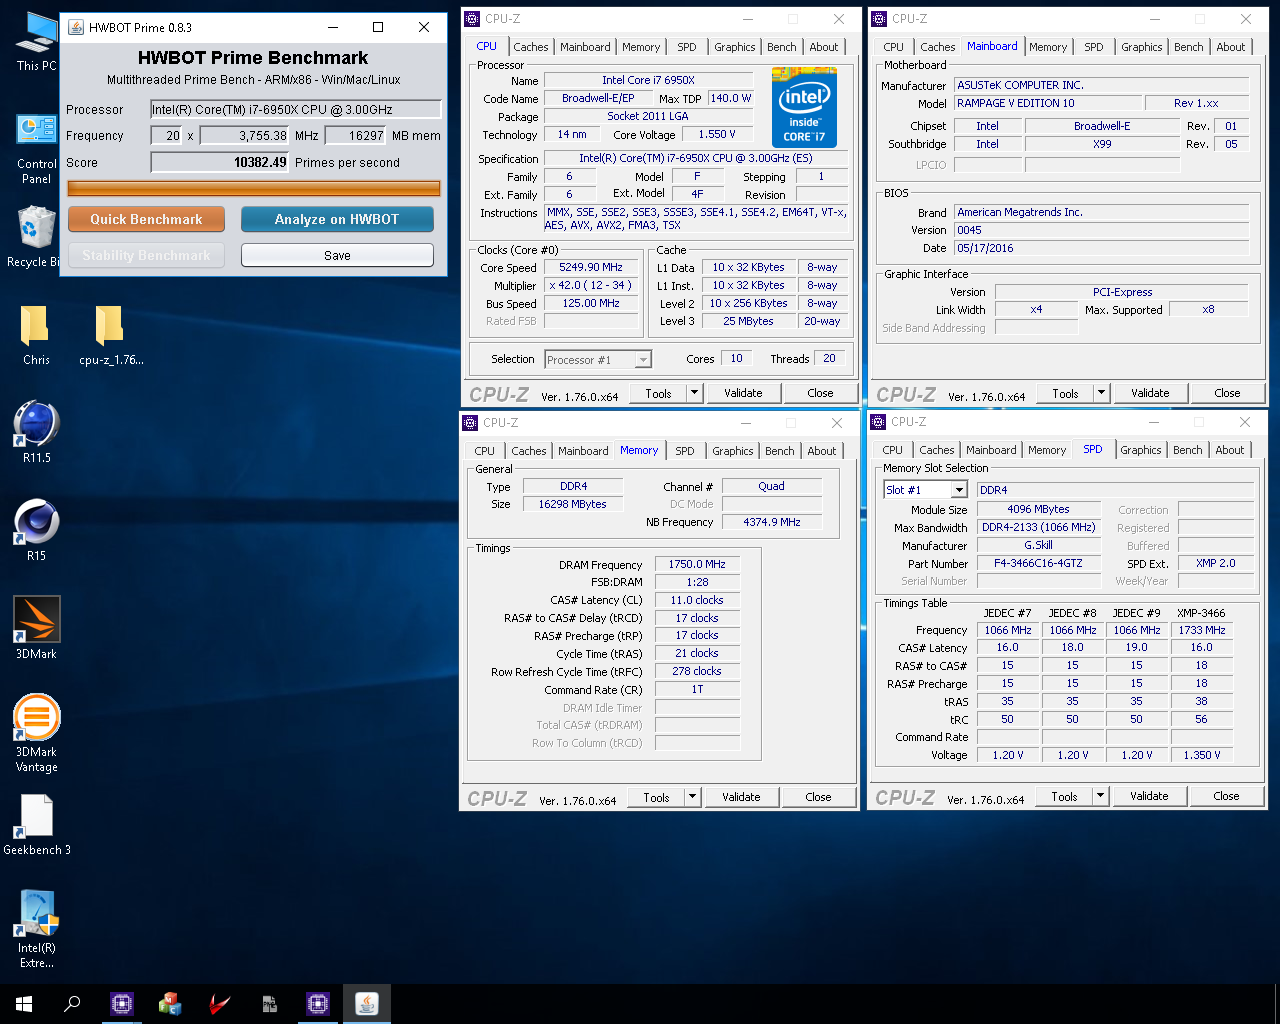Viewport: 1280px width, 1024px height.
Task: Launch the 3DMark shortcut
Action: tap(36, 628)
